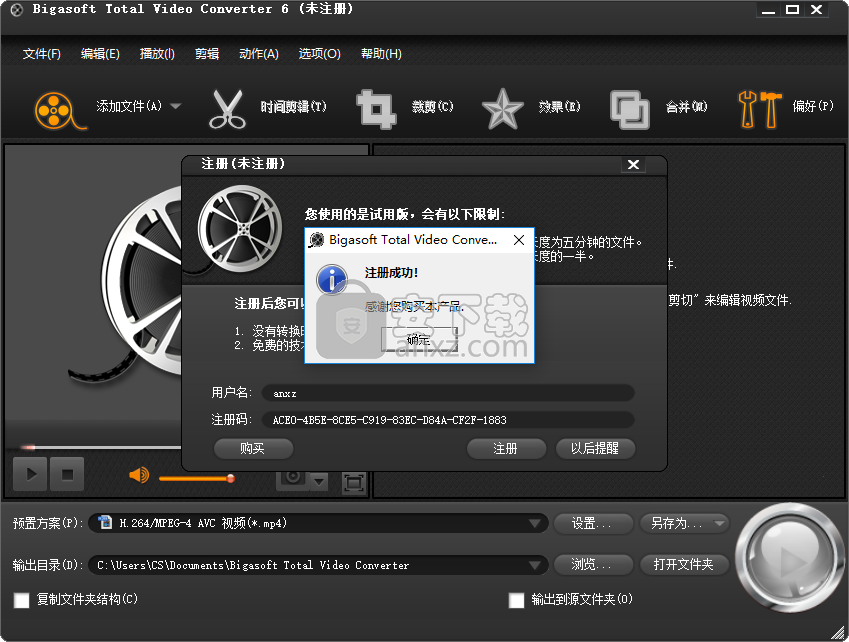The width and height of the screenshot is (849, 642).
Task: Click the 偏好(P) toolbar label
Action: click(813, 106)
